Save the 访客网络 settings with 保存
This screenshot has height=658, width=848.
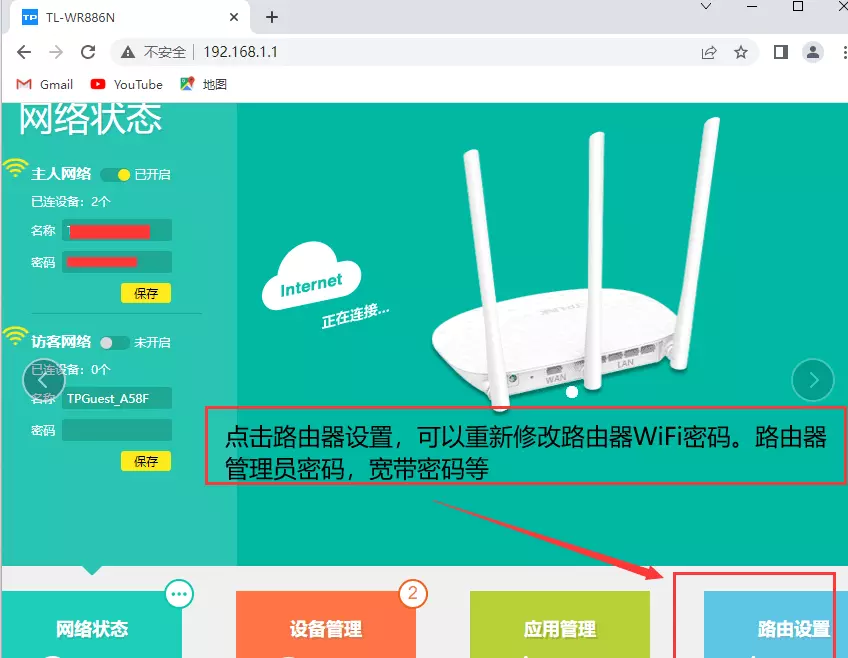tap(146, 461)
